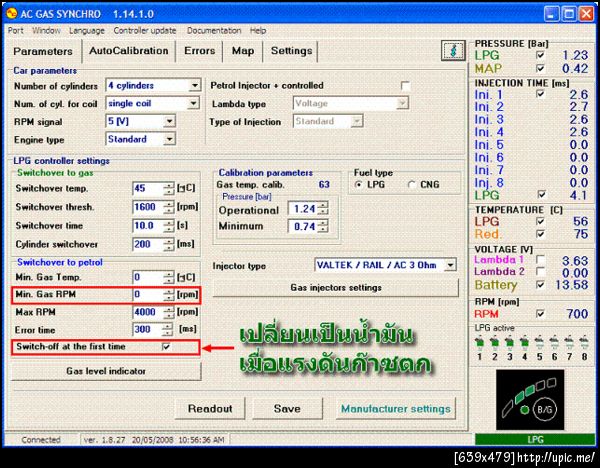600x468 pixels.
Task: Click the B/G fuel switch button image
Action: 545,409
